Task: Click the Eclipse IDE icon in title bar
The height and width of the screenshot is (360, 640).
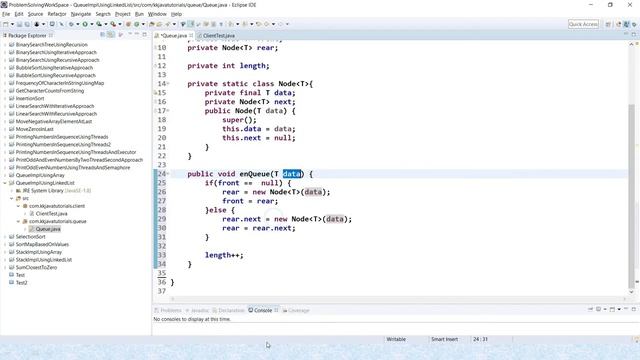Action: coord(4,5)
